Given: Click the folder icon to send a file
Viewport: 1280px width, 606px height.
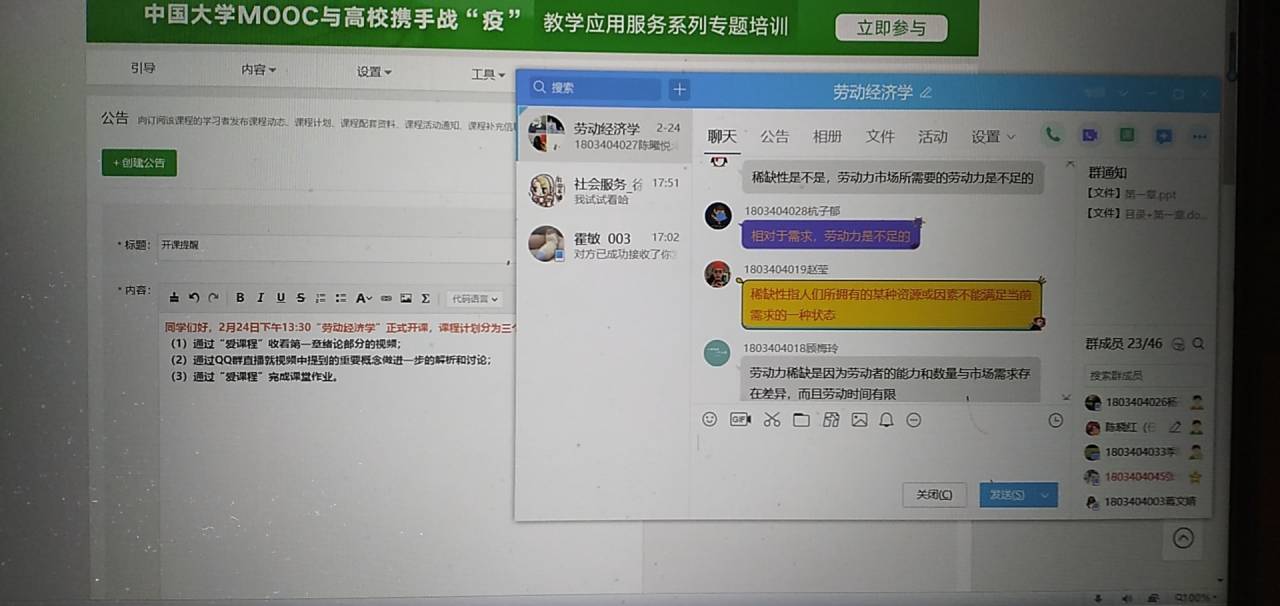Looking at the screenshot, I should tap(801, 420).
